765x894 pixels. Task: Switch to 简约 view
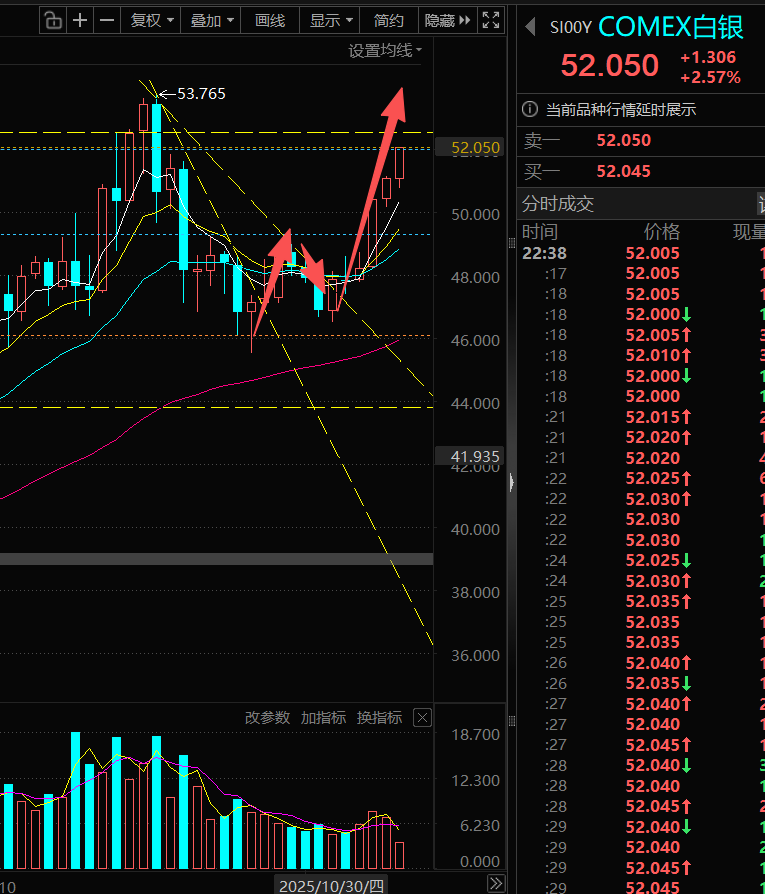click(x=388, y=21)
